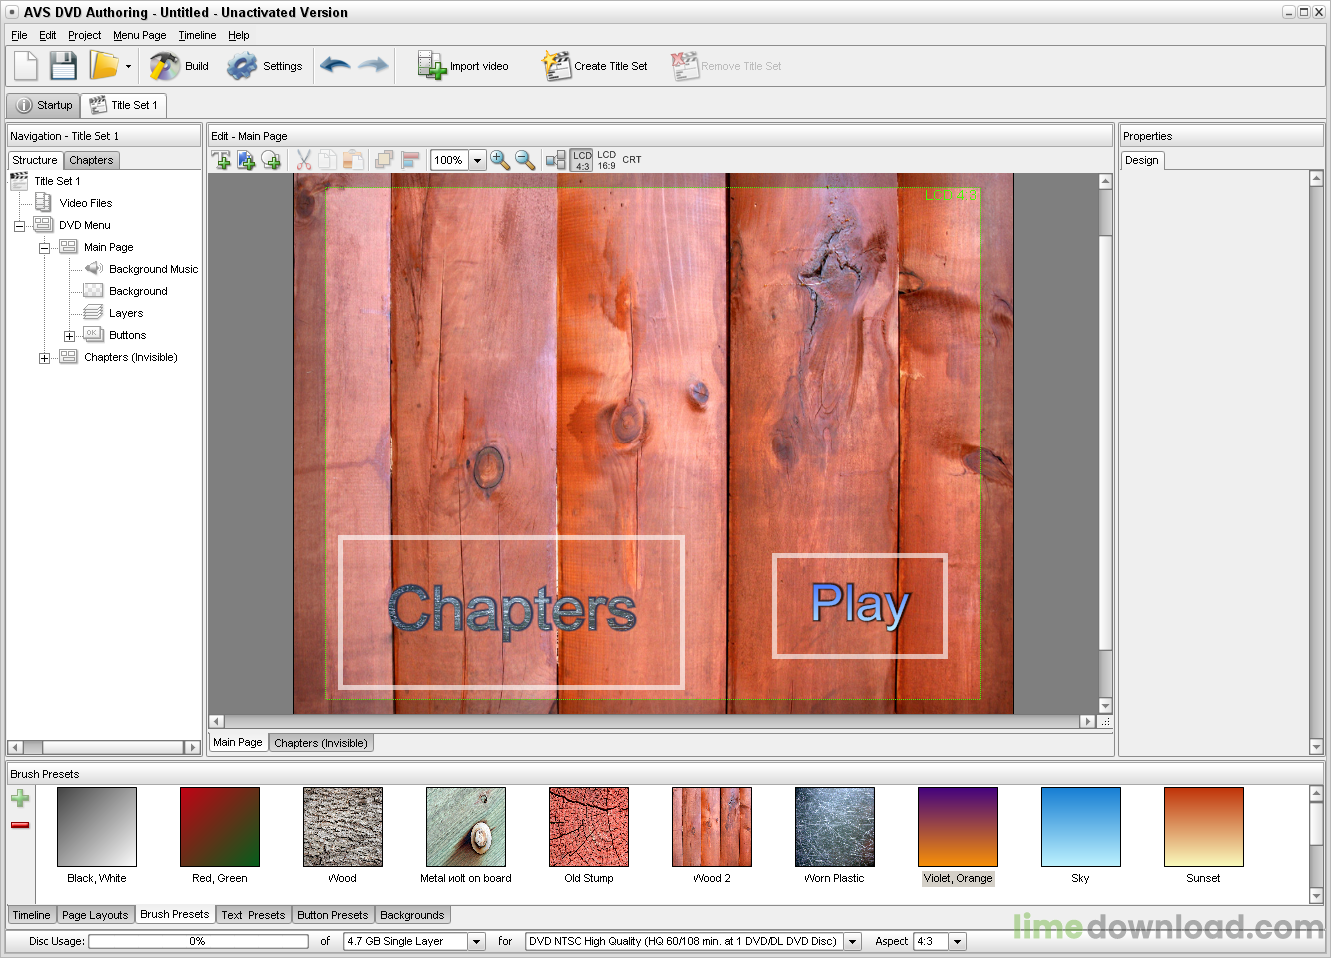This screenshot has width=1331, height=958.
Task: Click the Save project floppy disk icon
Action: pyautogui.click(x=63, y=66)
